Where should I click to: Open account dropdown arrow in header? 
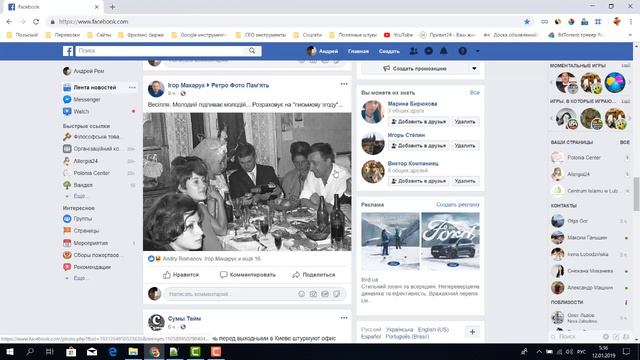click(478, 51)
